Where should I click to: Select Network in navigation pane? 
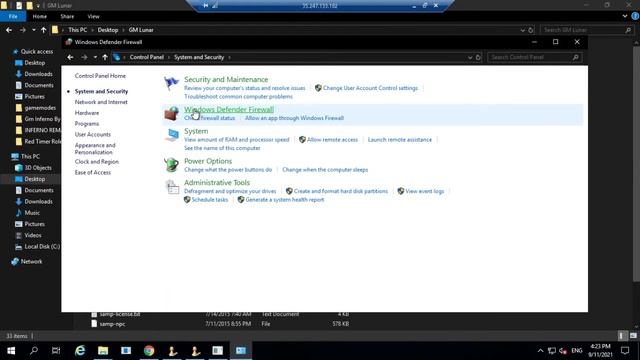[x=31, y=262]
